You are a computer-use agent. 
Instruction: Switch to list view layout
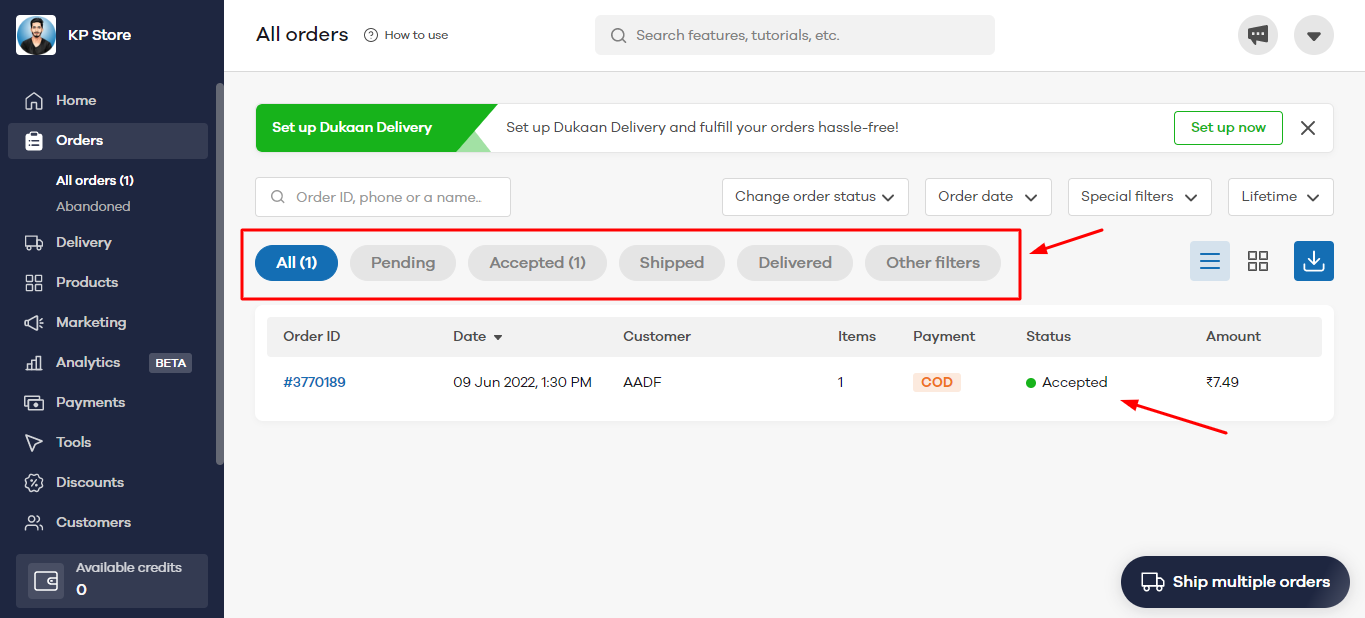pyautogui.click(x=1209, y=261)
